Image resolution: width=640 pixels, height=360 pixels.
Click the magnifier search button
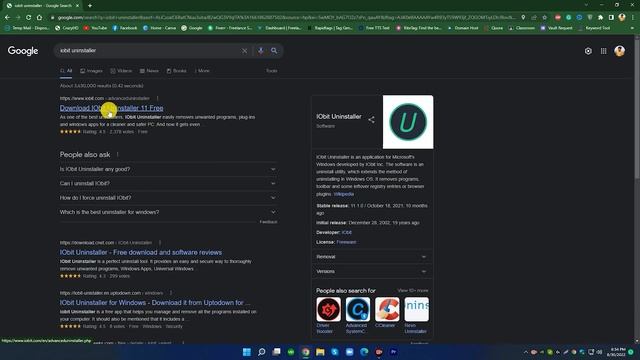click(x=274, y=51)
